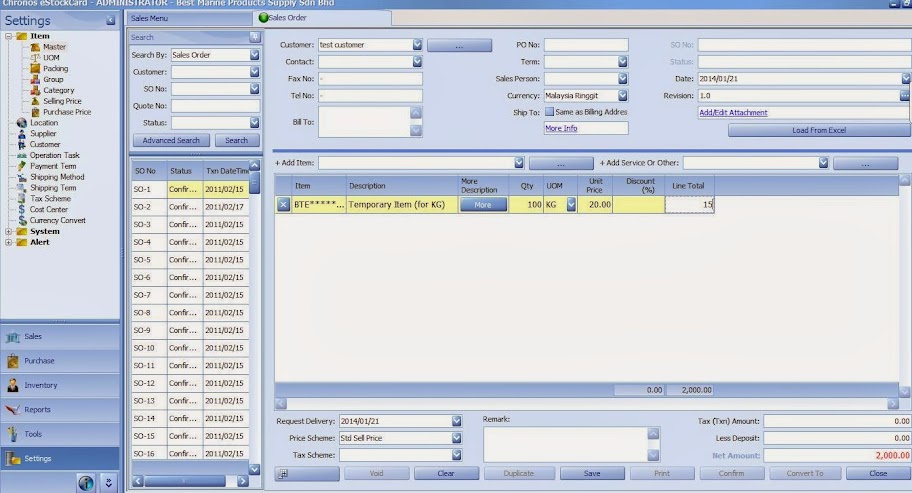Open the Search By dropdown

tap(255, 55)
